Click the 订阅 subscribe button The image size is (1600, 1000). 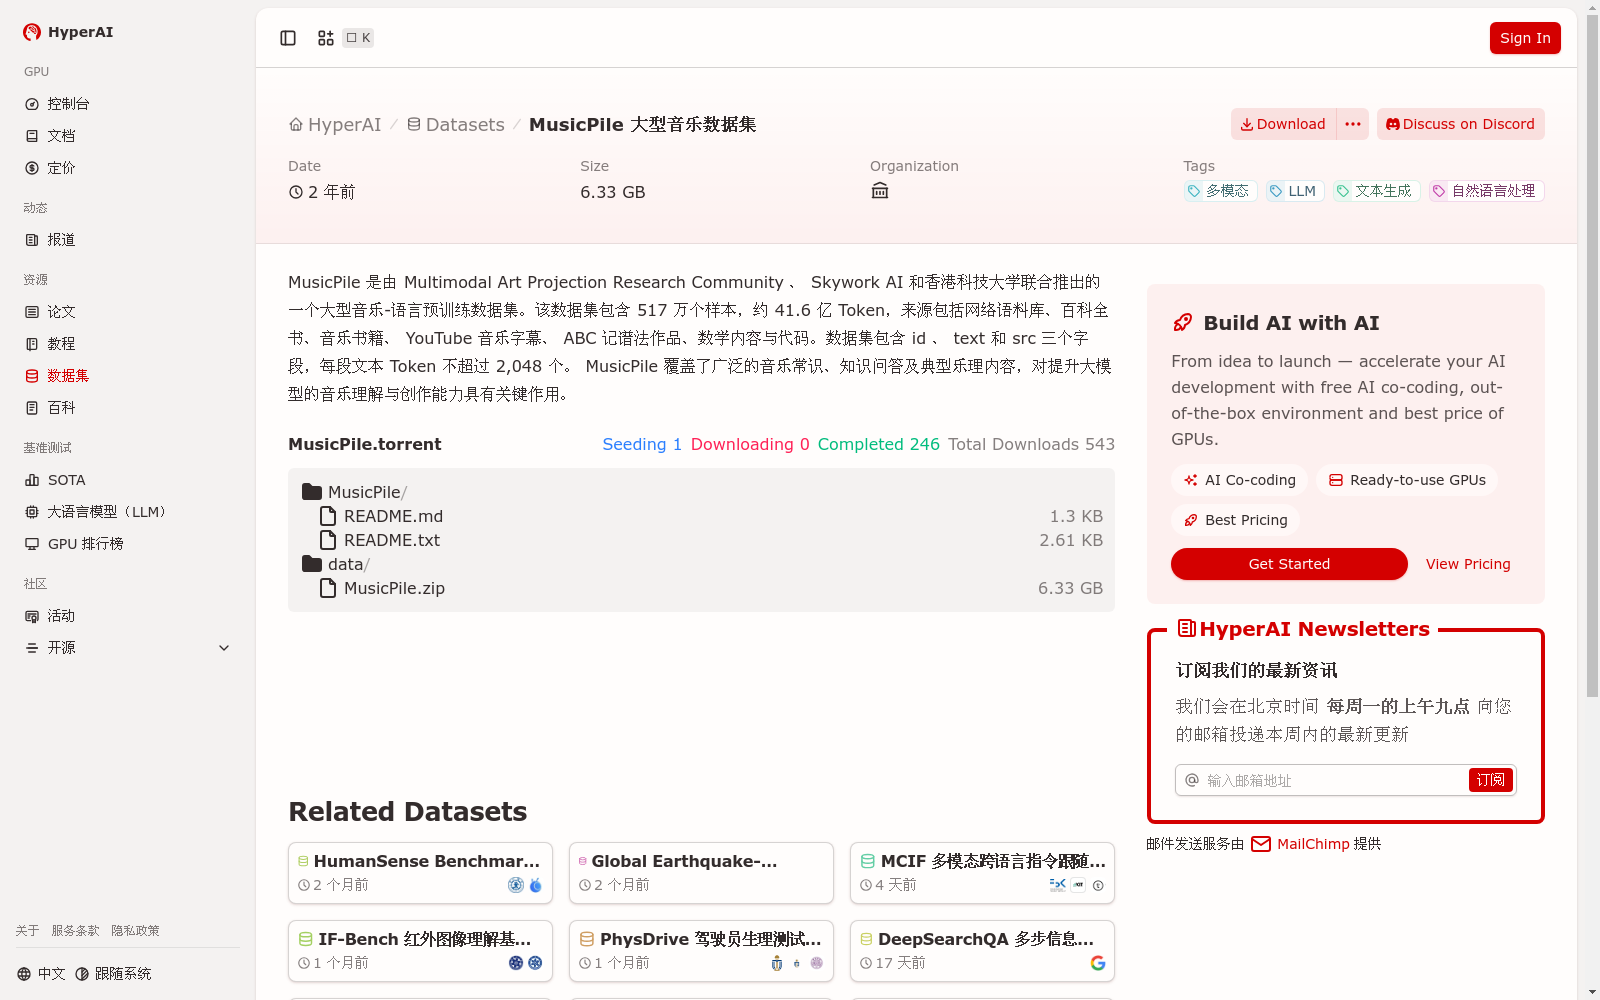click(x=1490, y=780)
